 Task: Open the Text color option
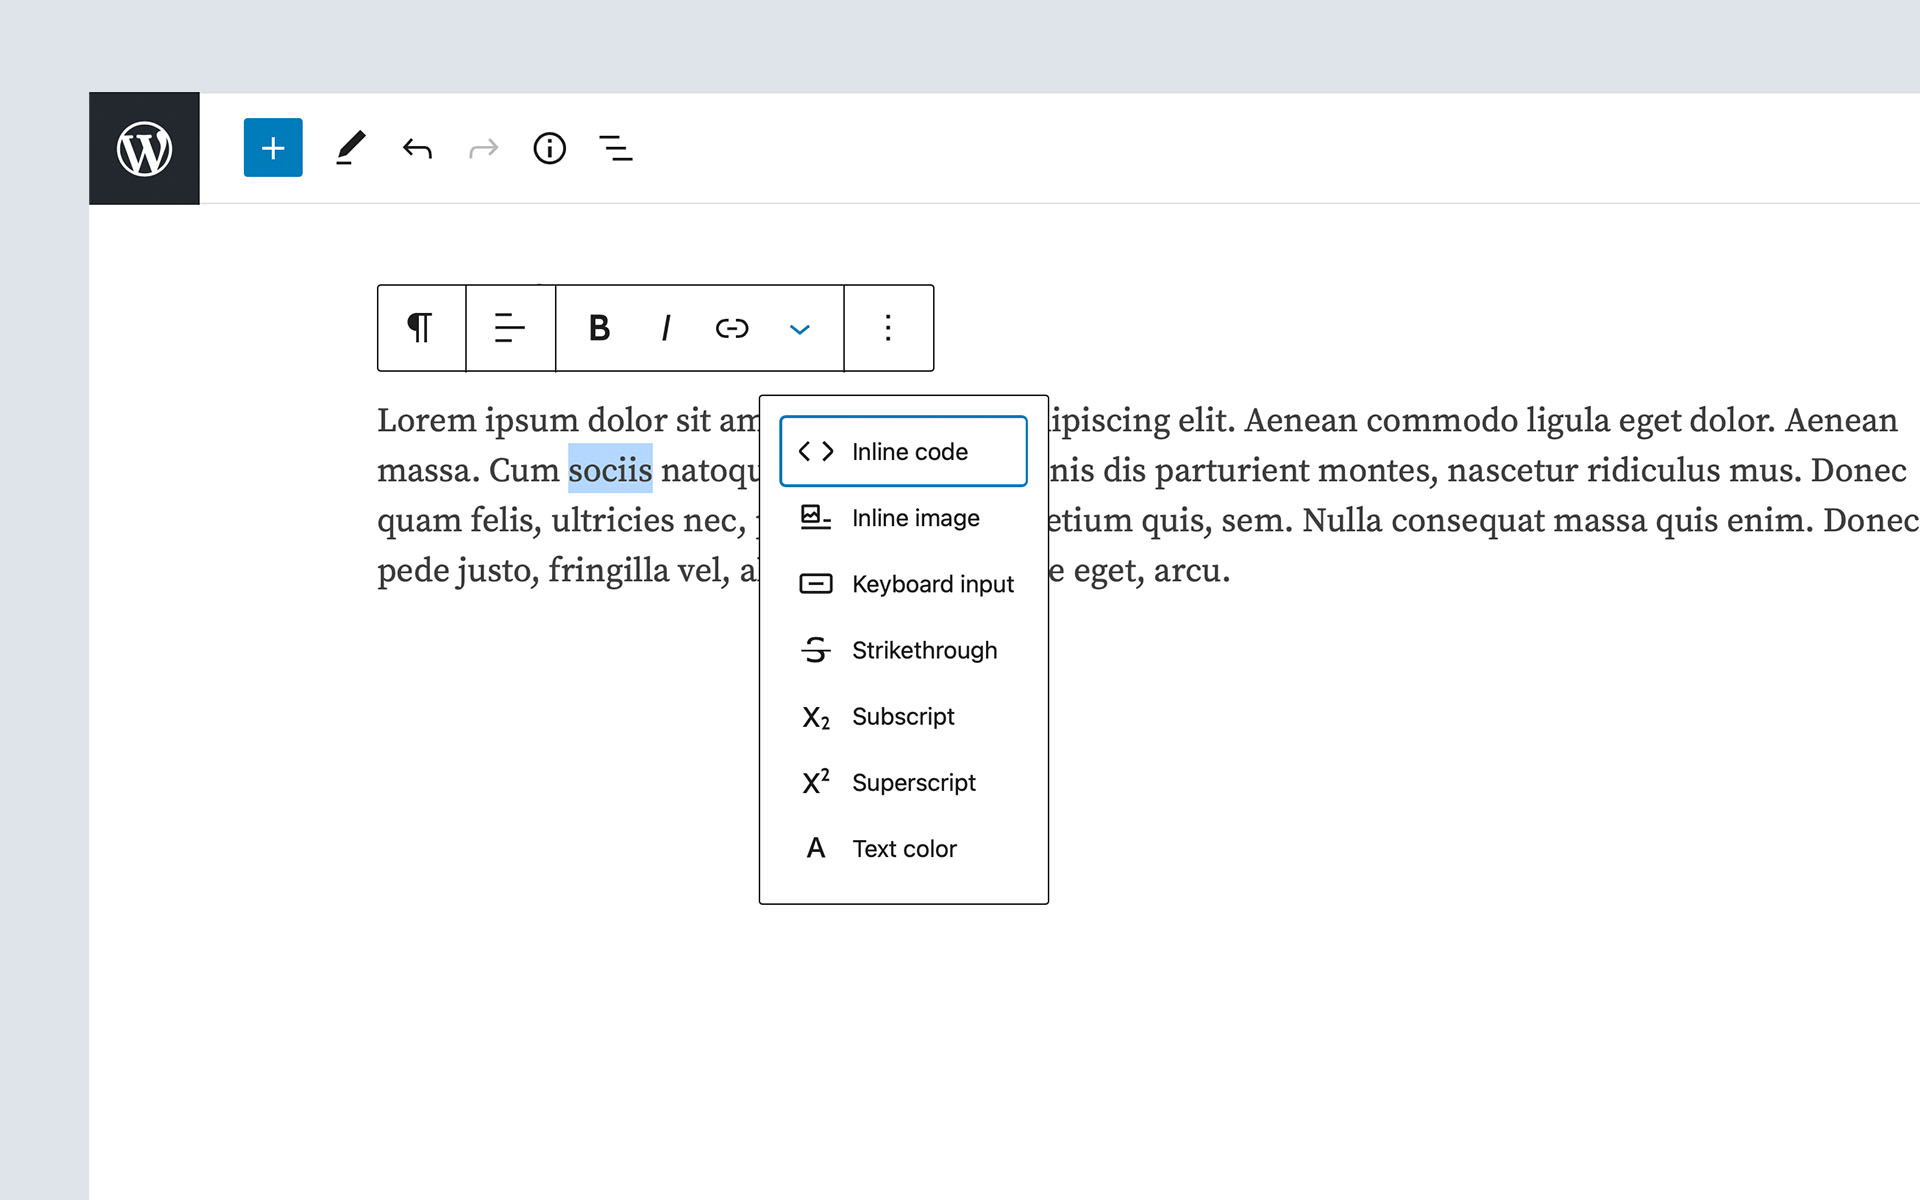[903, 848]
